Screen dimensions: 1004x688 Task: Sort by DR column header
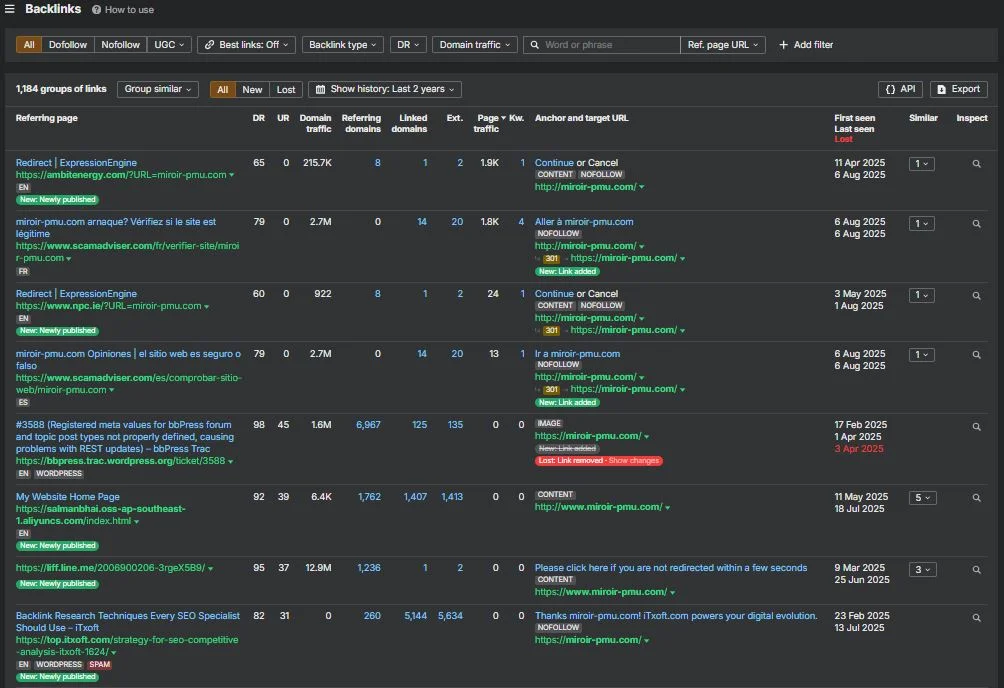[259, 118]
